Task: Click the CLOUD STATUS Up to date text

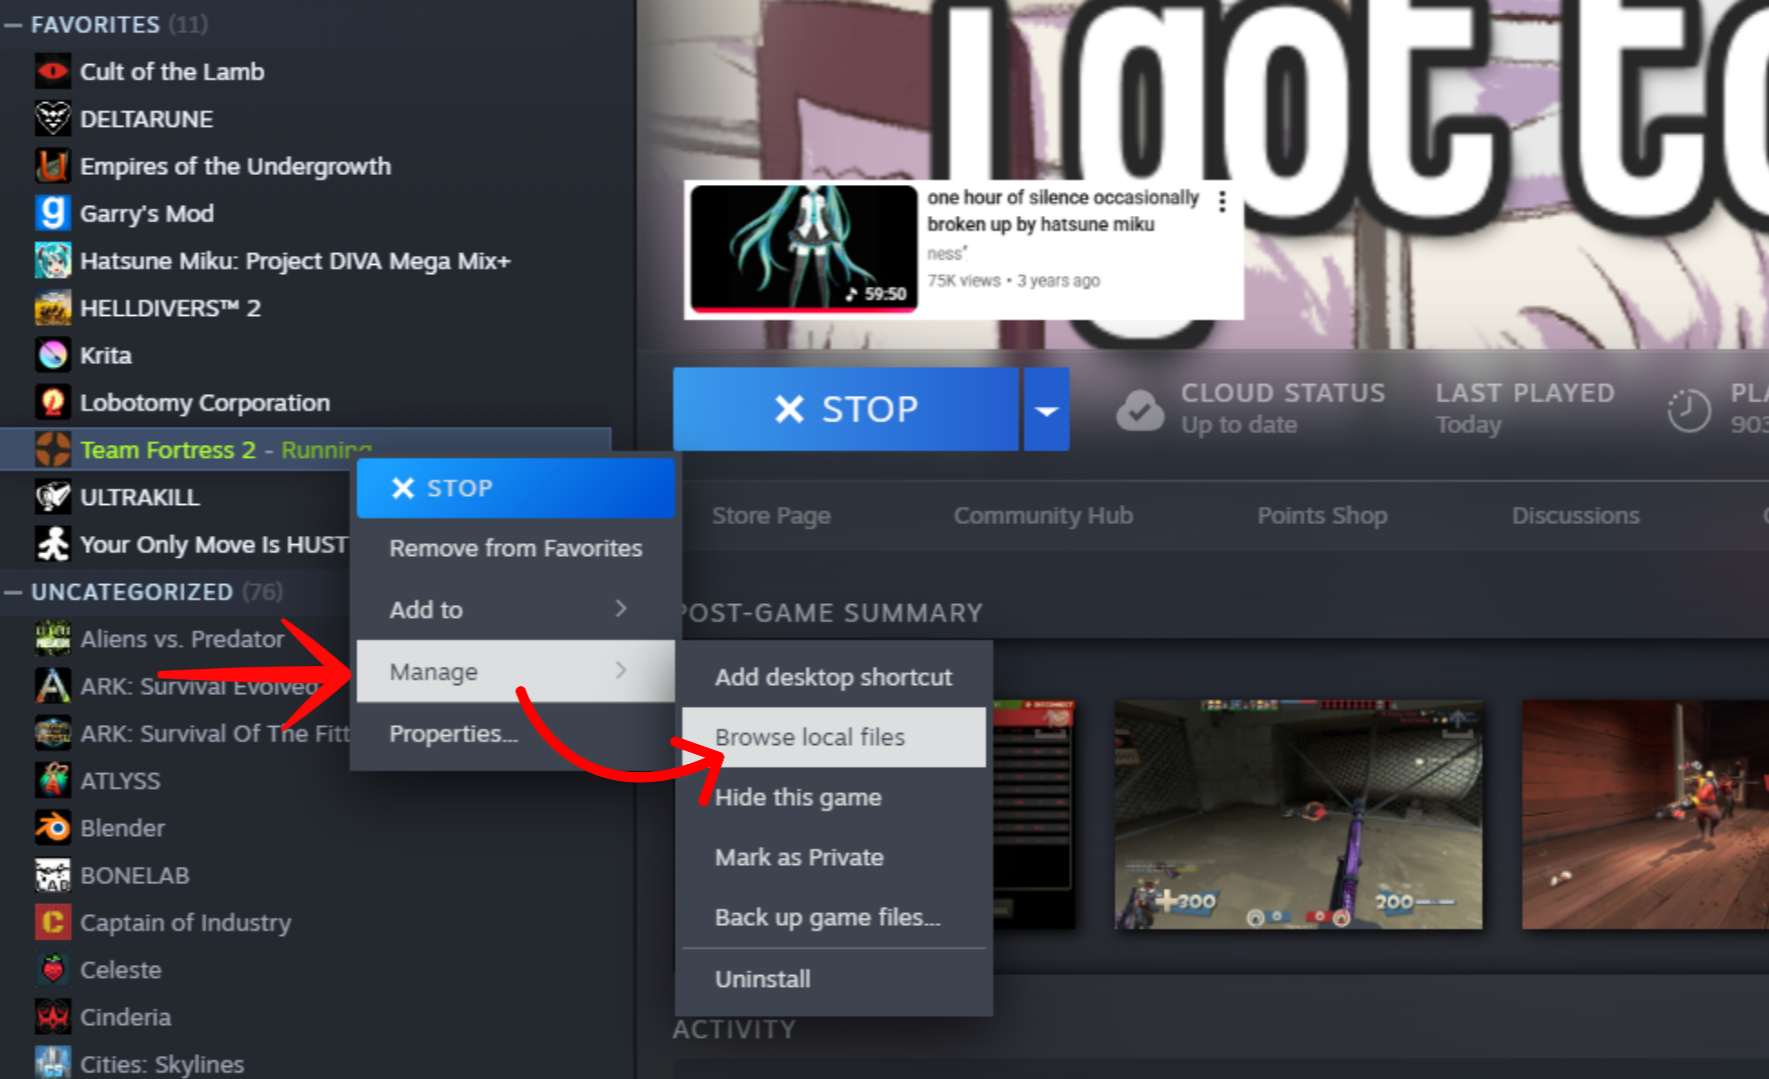Action: coord(1283,409)
